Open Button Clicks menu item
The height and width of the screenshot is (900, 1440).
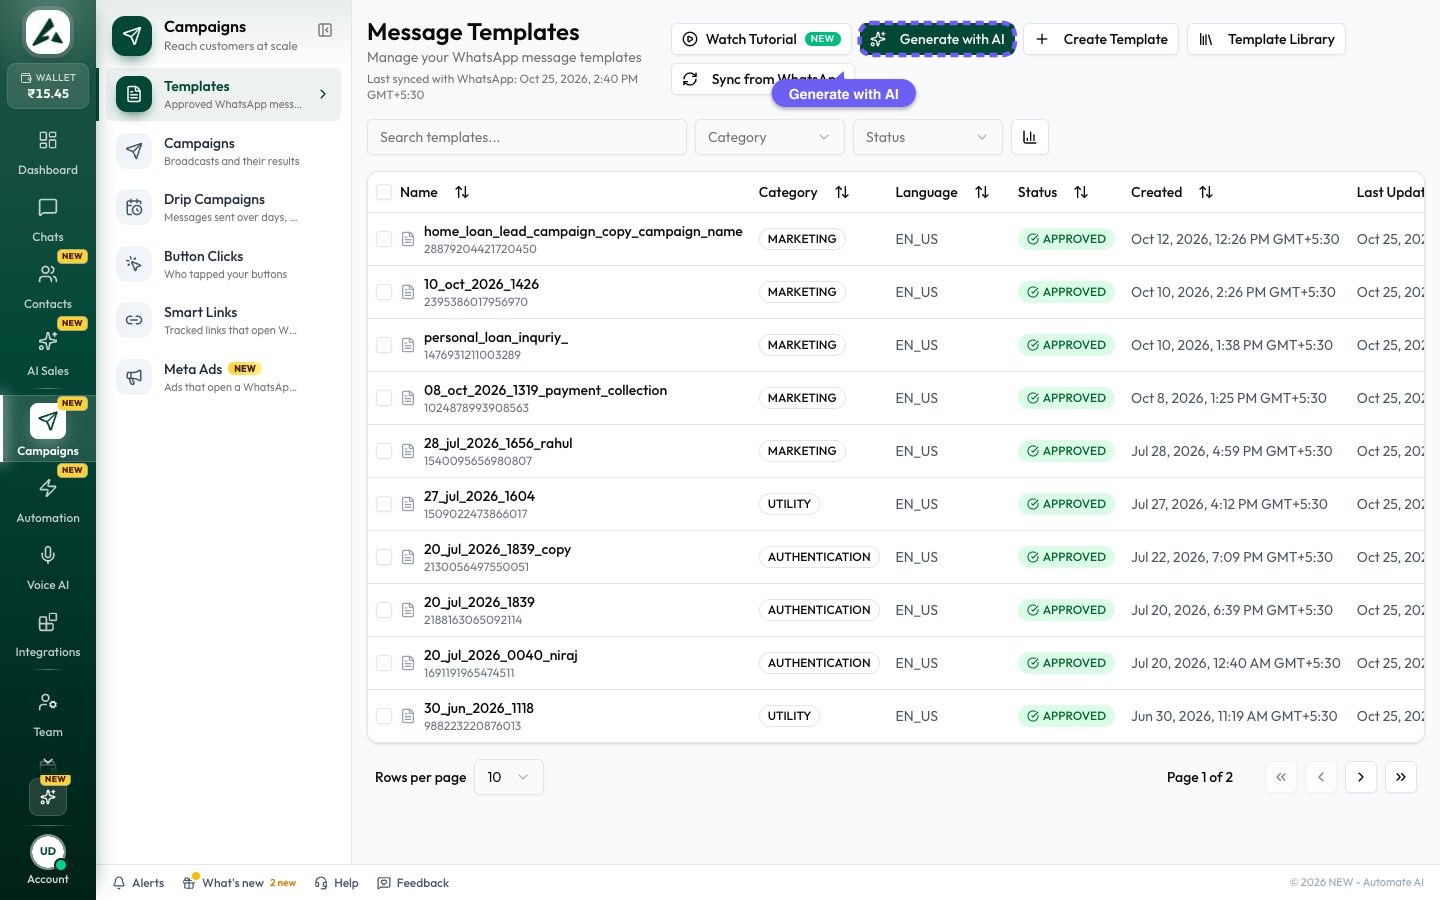[224, 264]
